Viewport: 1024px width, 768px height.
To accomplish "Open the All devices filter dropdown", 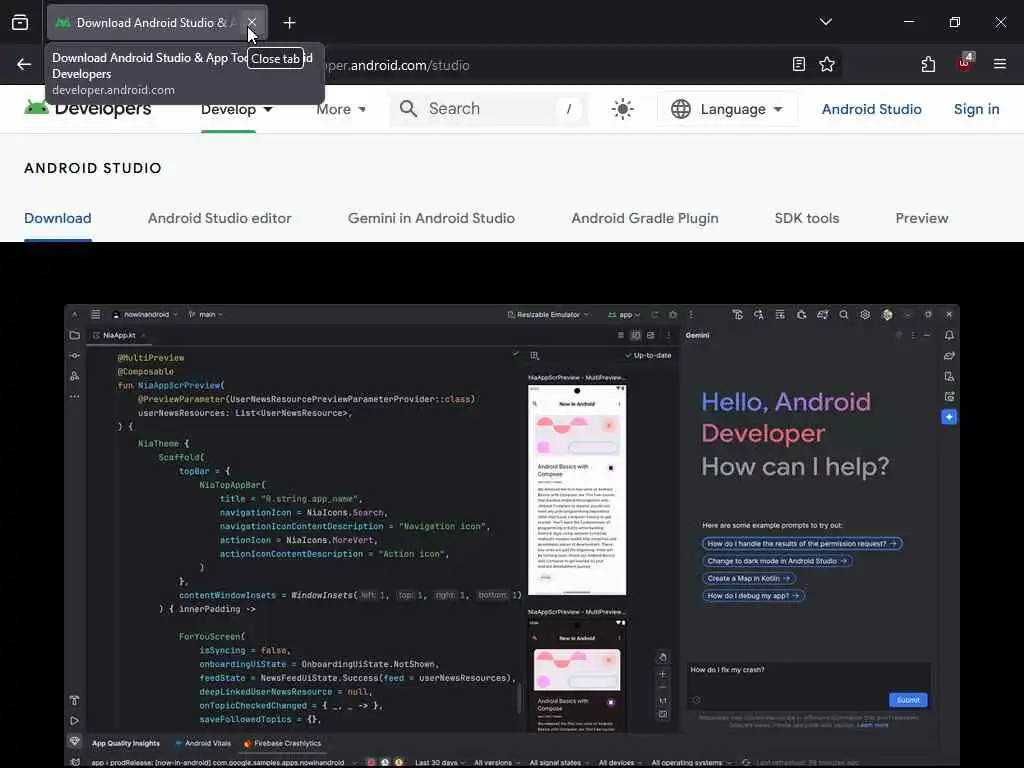I will [620, 762].
